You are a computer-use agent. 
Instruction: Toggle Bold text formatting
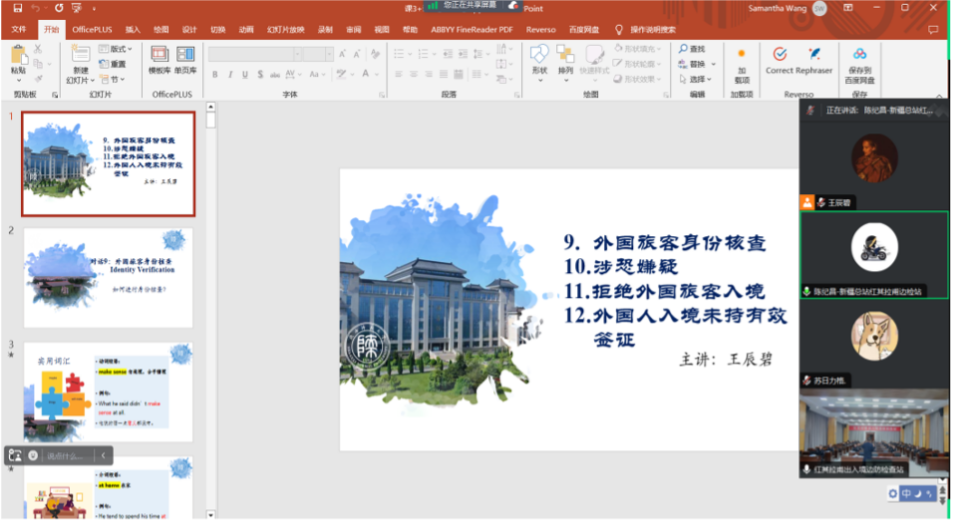(x=214, y=74)
